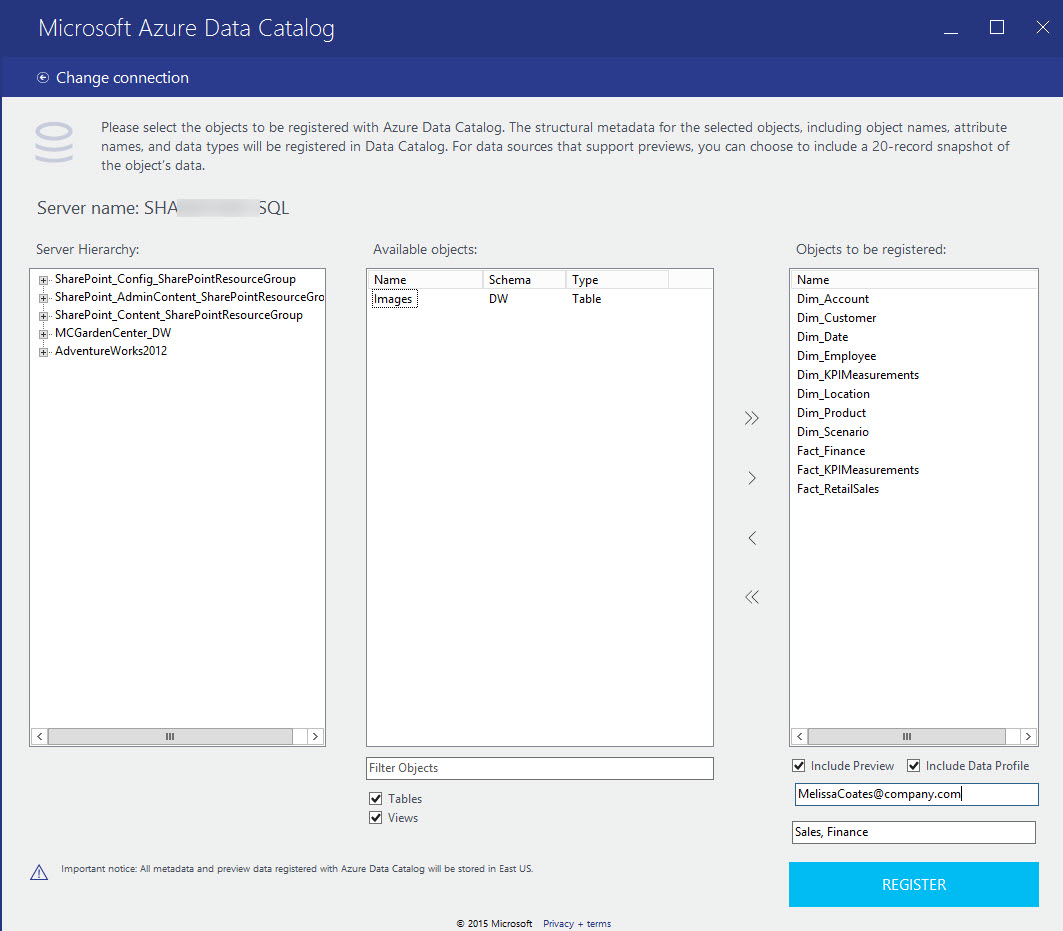
Task: Click the REGISTER button
Action: (x=913, y=884)
